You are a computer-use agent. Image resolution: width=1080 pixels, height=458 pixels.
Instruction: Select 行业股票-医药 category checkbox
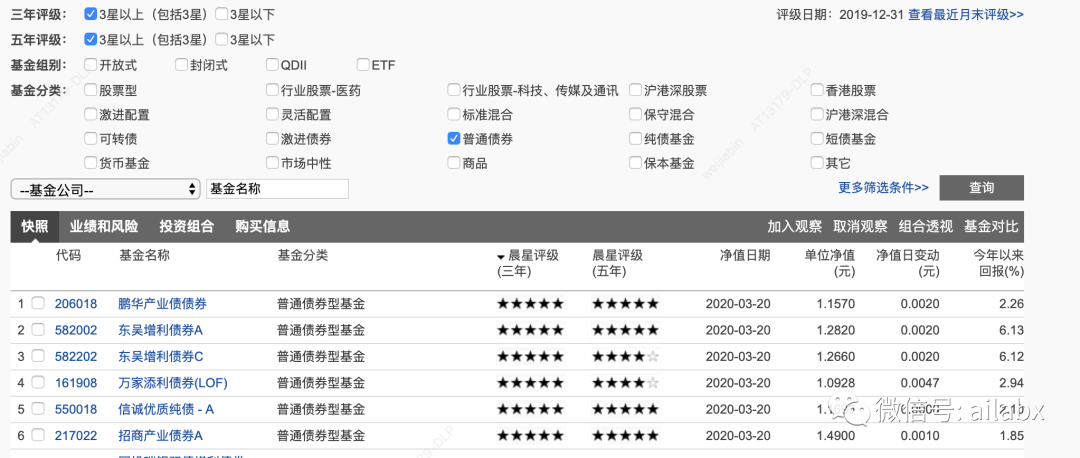click(272, 90)
